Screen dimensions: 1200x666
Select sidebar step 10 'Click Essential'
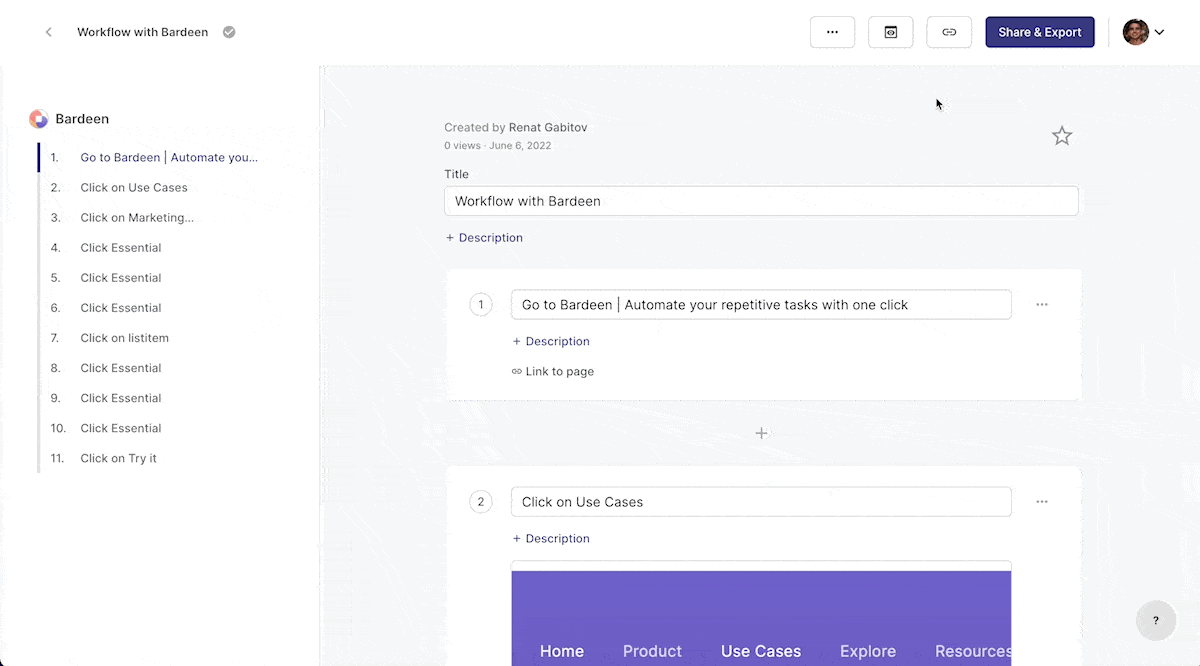(121, 428)
